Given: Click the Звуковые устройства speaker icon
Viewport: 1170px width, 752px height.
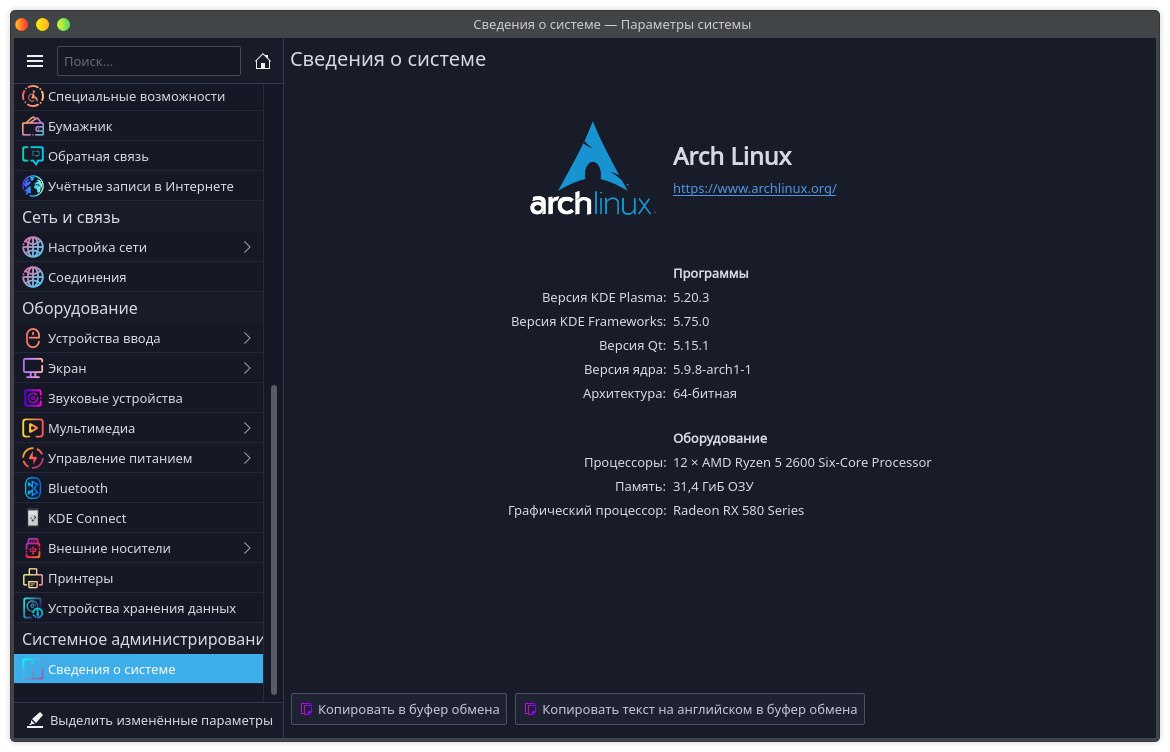Looking at the screenshot, I should point(32,398).
